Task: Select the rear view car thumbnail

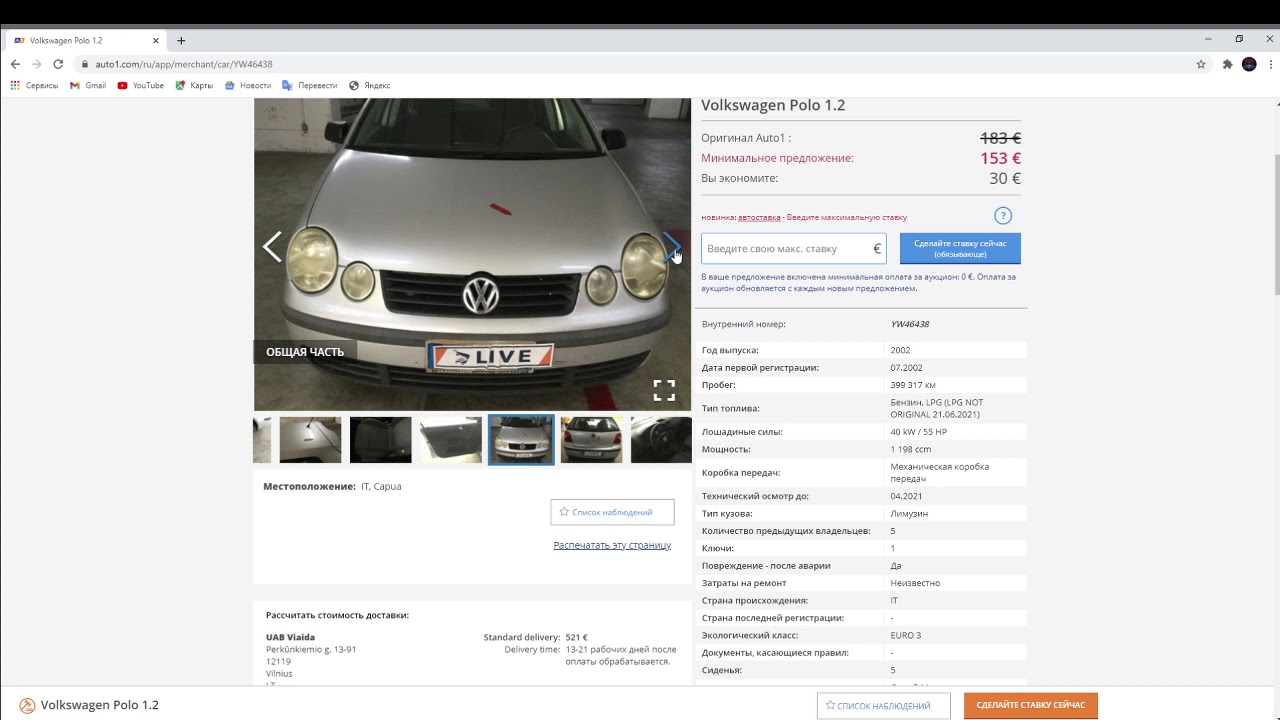Action: [x=591, y=440]
